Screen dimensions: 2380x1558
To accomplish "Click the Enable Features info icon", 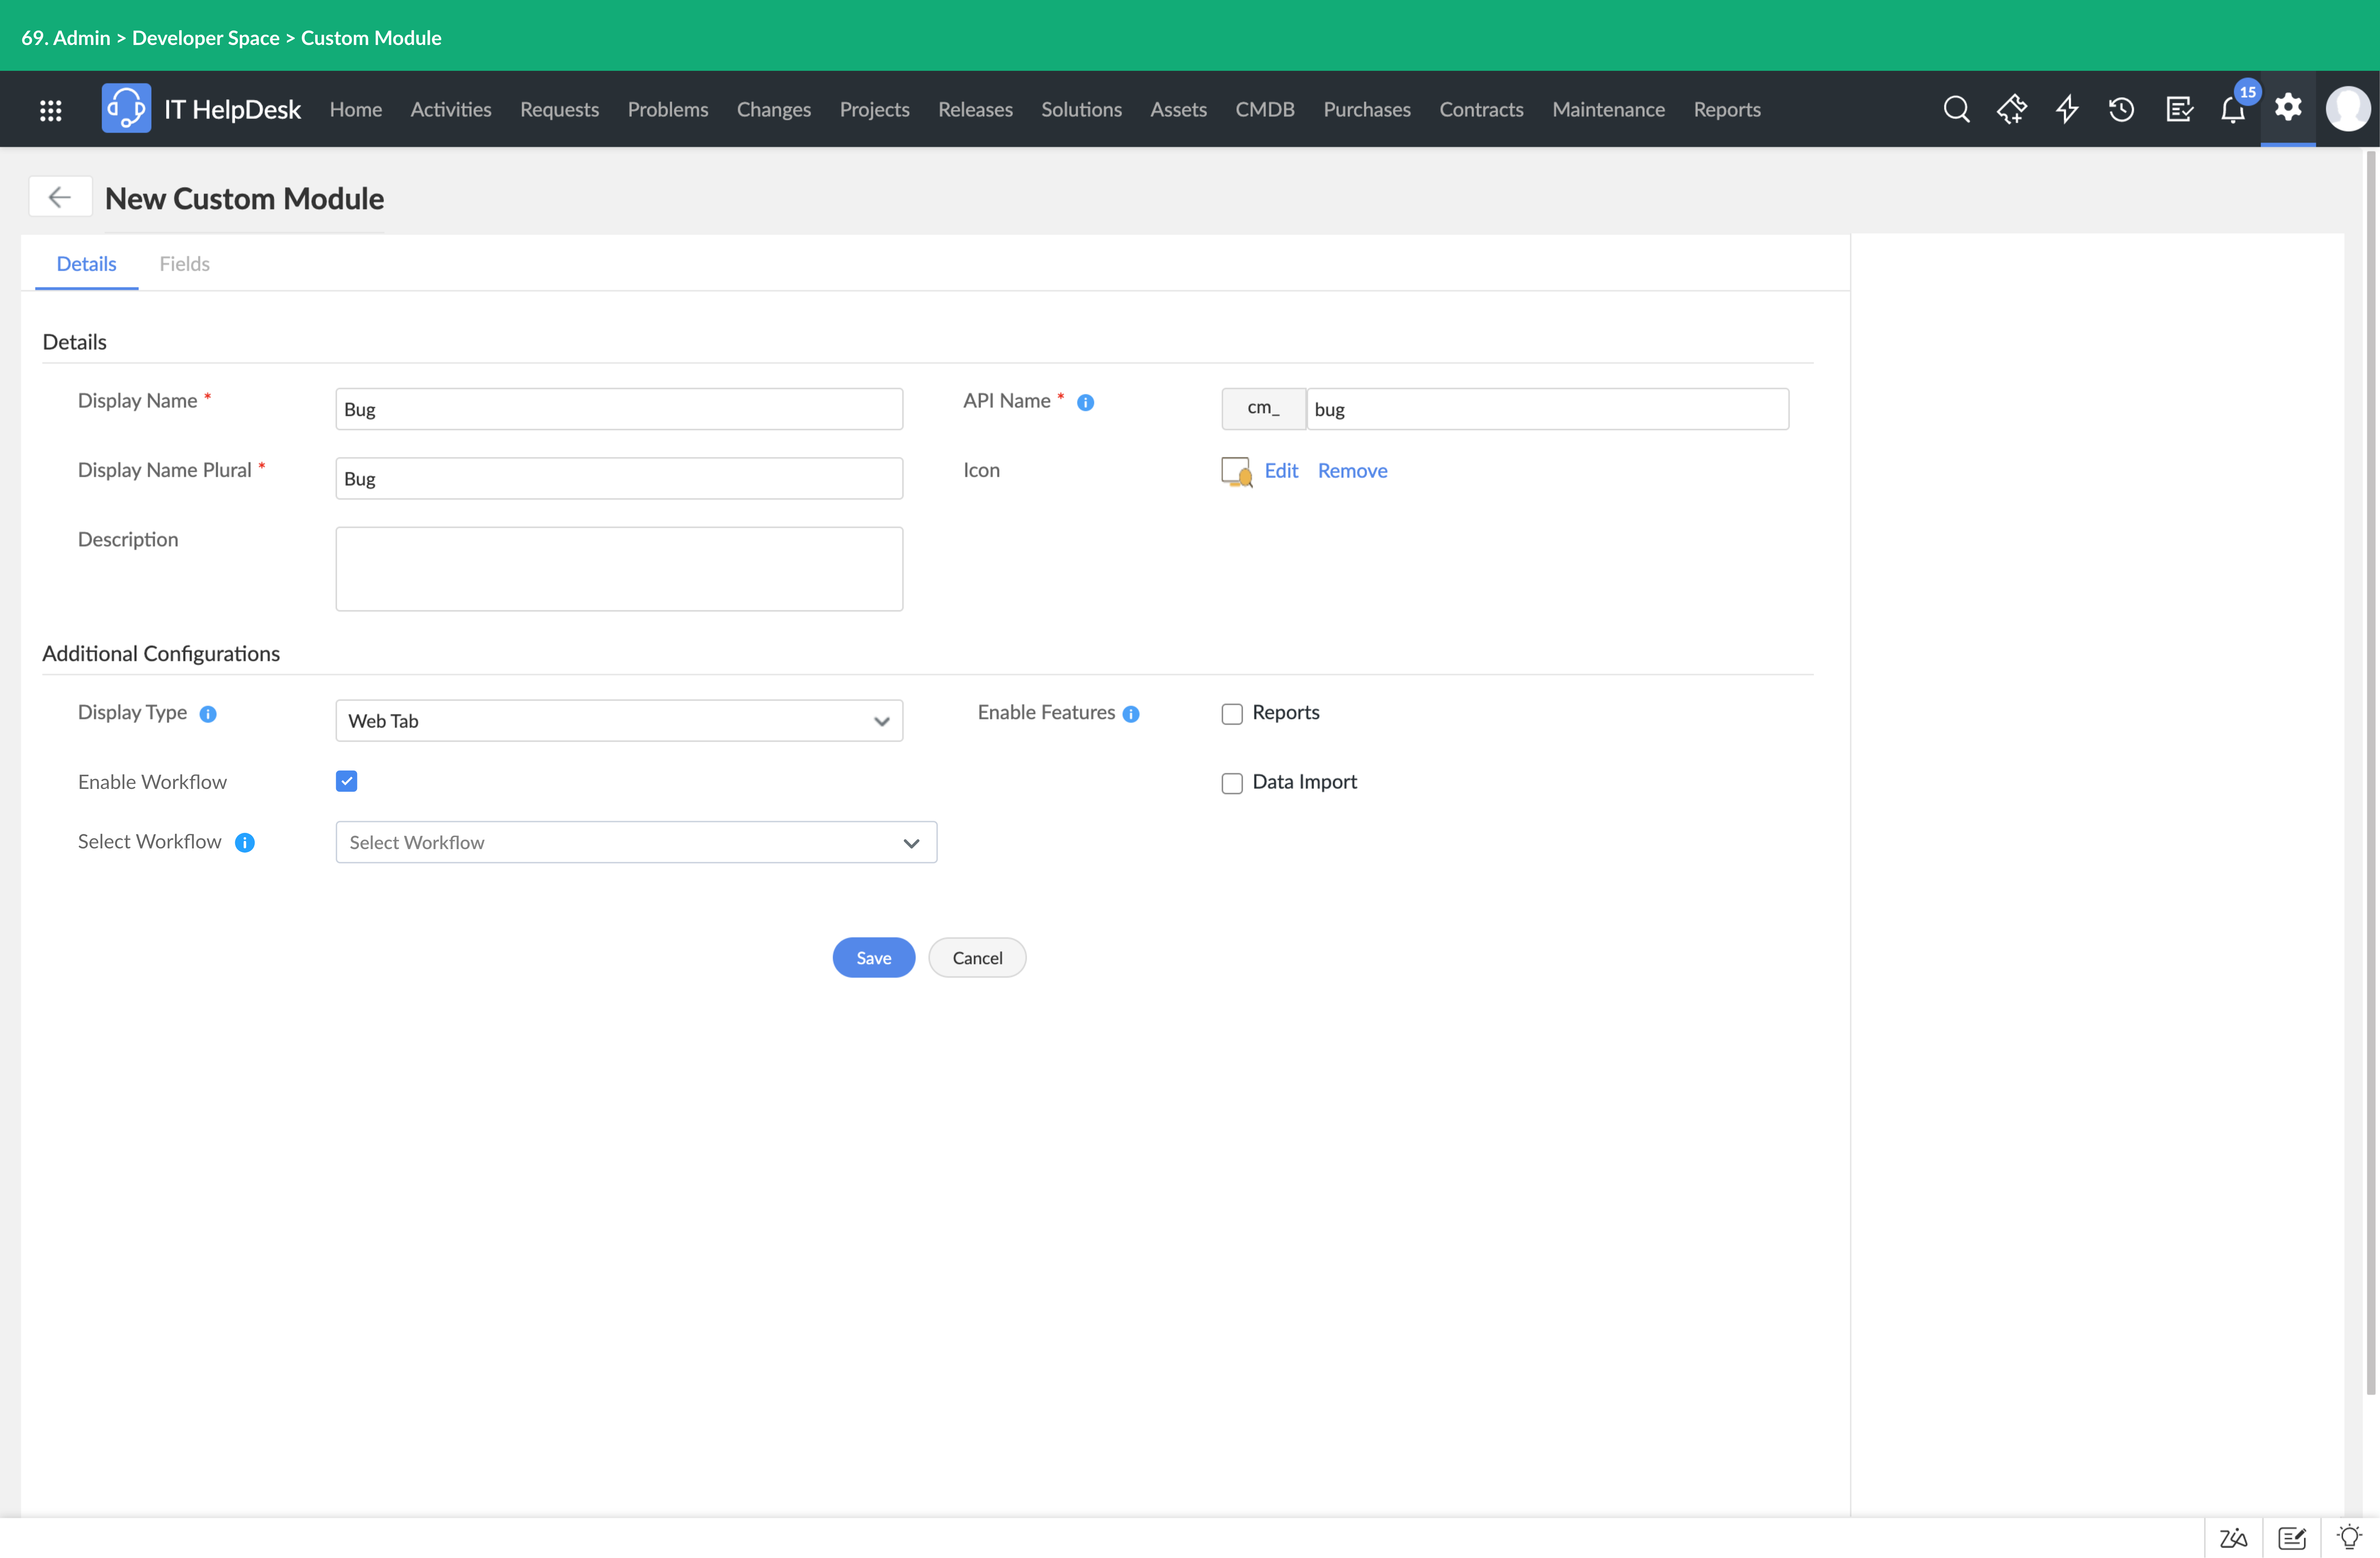I will (x=1131, y=714).
